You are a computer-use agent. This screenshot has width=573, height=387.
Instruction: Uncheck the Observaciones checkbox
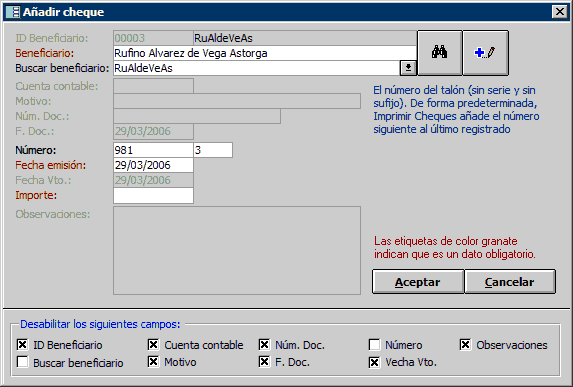click(466, 344)
